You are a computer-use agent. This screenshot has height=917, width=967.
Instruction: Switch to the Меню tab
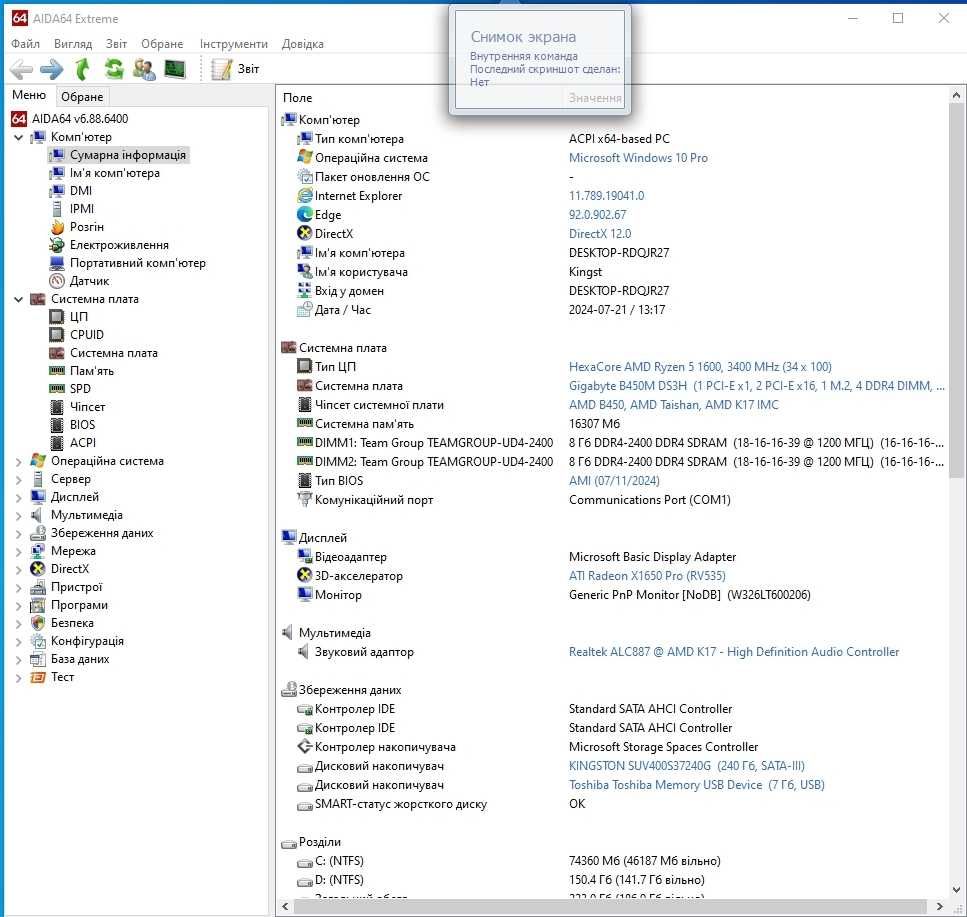[29, 95]
